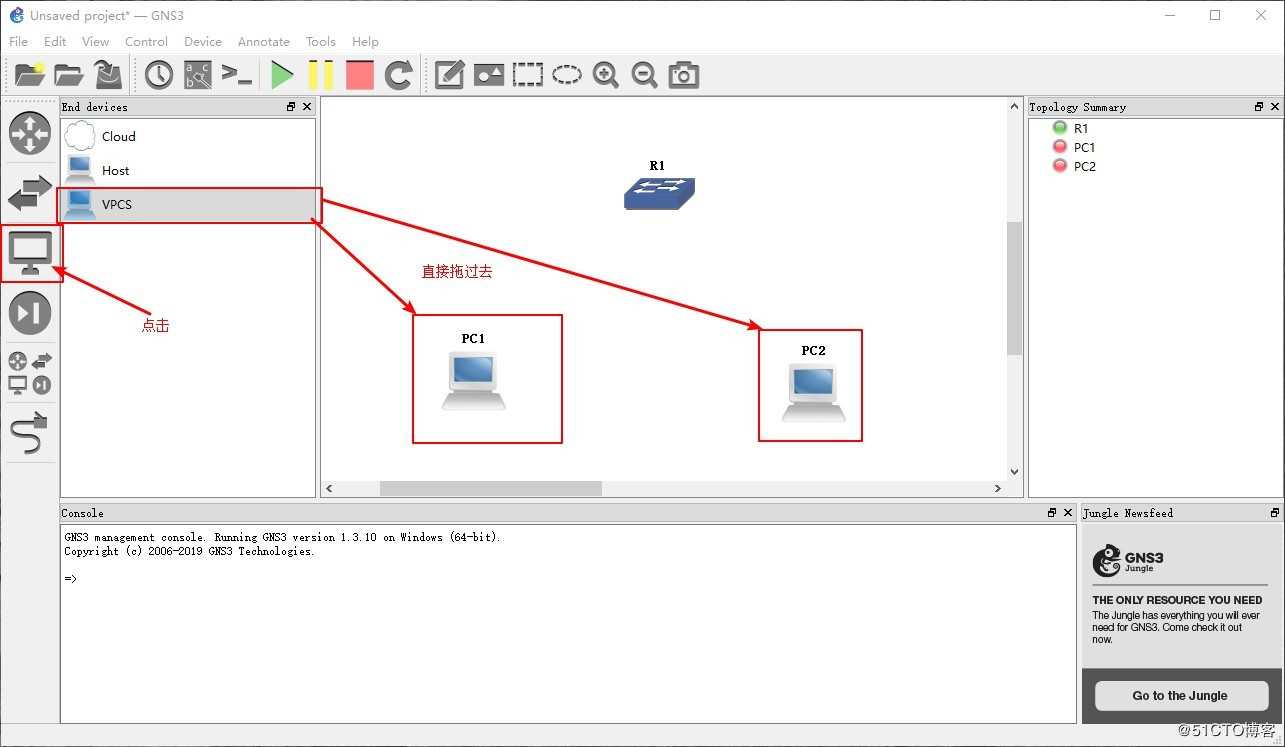The width and height of the screenshot is (1285, 747).
Task: Reload all devices icon
Action: click(x=399, y=74)
